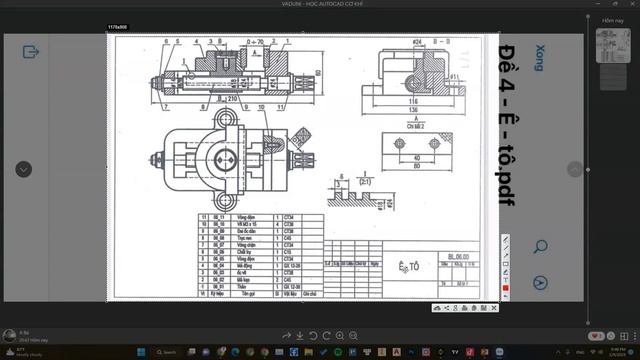Upload screenshot to cloud in Lightshot
This screenshot has height=360, width=640.
[x=437, y=308]
